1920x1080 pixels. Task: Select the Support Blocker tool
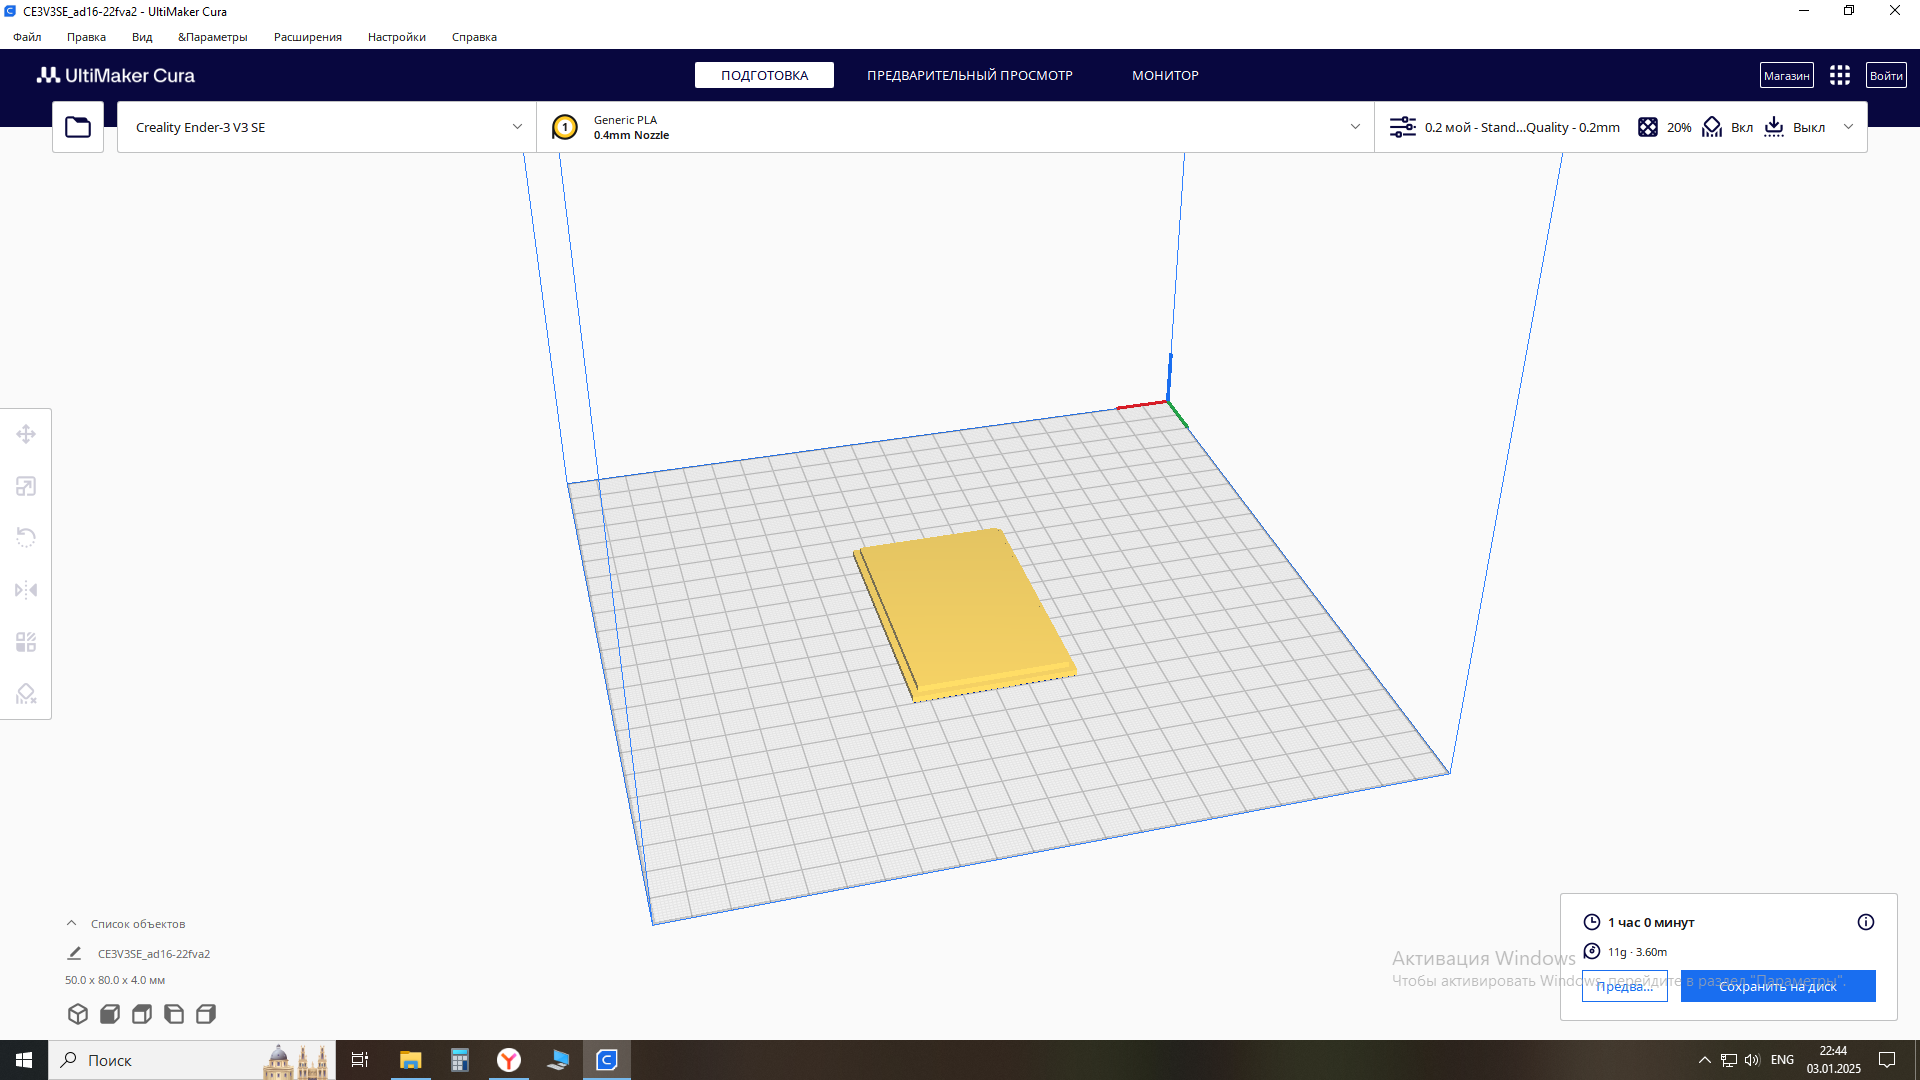[x=26, y=694]
